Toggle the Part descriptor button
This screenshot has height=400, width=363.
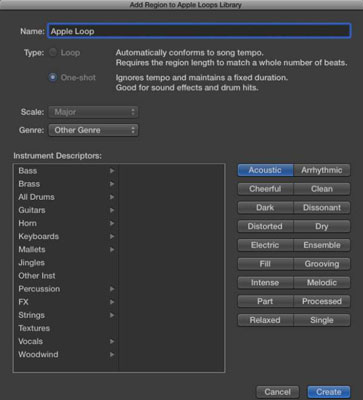tap(265, 301)
